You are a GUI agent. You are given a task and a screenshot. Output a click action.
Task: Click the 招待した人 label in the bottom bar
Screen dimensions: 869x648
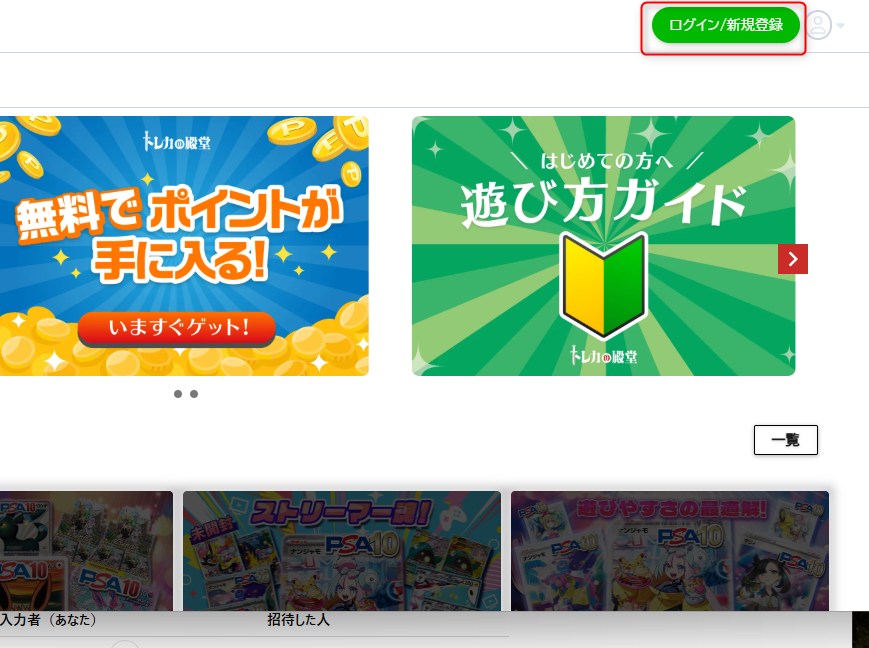tap(298, 620)
